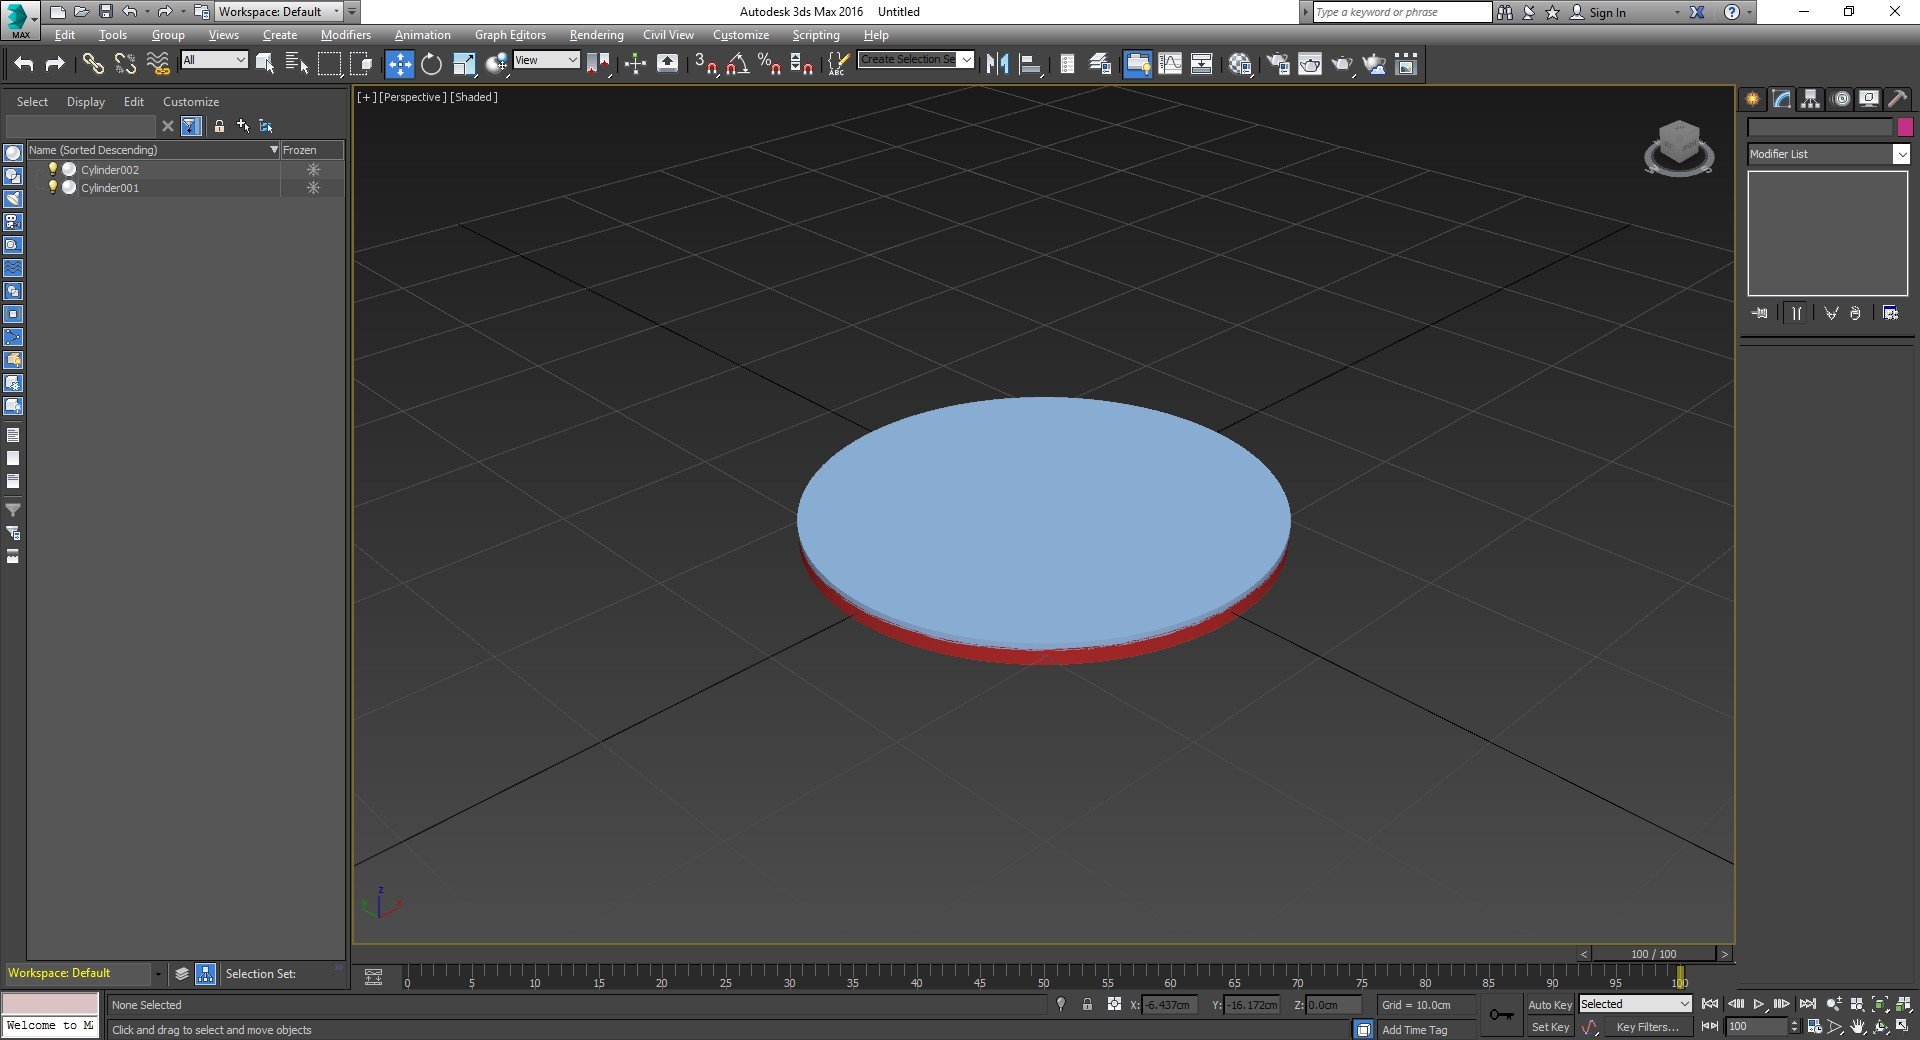The image size is (1920, 1040).
Task: Open the application MAX menu button
Action: pos(20,20)
